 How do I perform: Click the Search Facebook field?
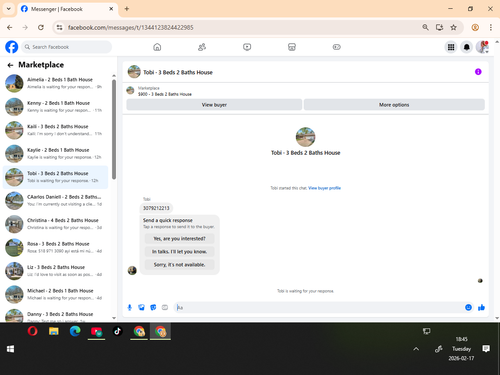pyautogui.click(x=67, y=47)
